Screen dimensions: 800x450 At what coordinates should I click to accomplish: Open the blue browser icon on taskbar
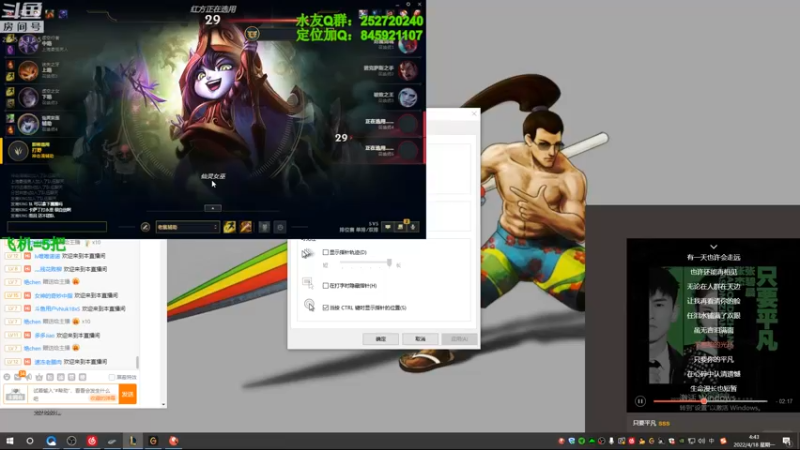pyautogui.click(x=51, y=441)
